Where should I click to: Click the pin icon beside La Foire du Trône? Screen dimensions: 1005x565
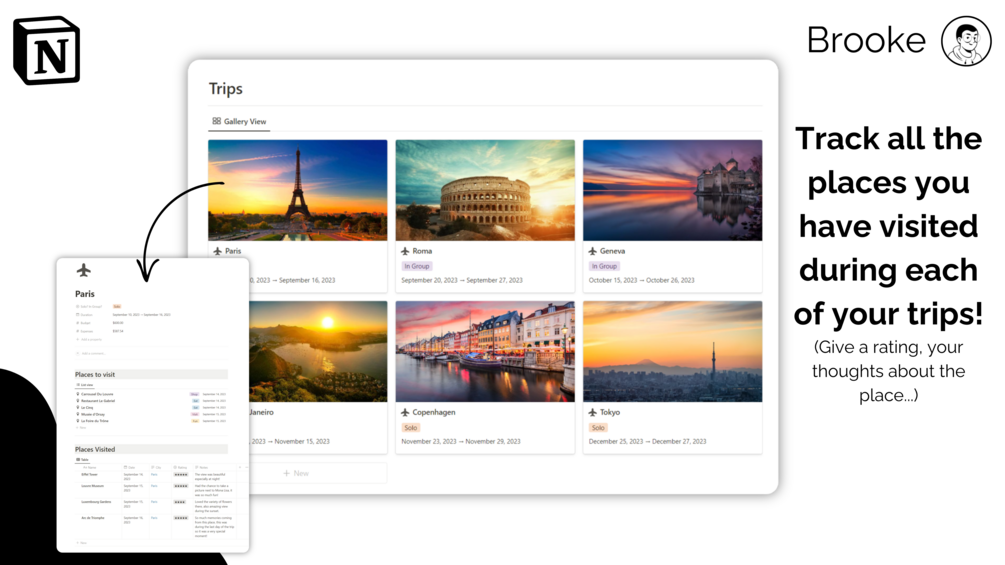(78, 421)
